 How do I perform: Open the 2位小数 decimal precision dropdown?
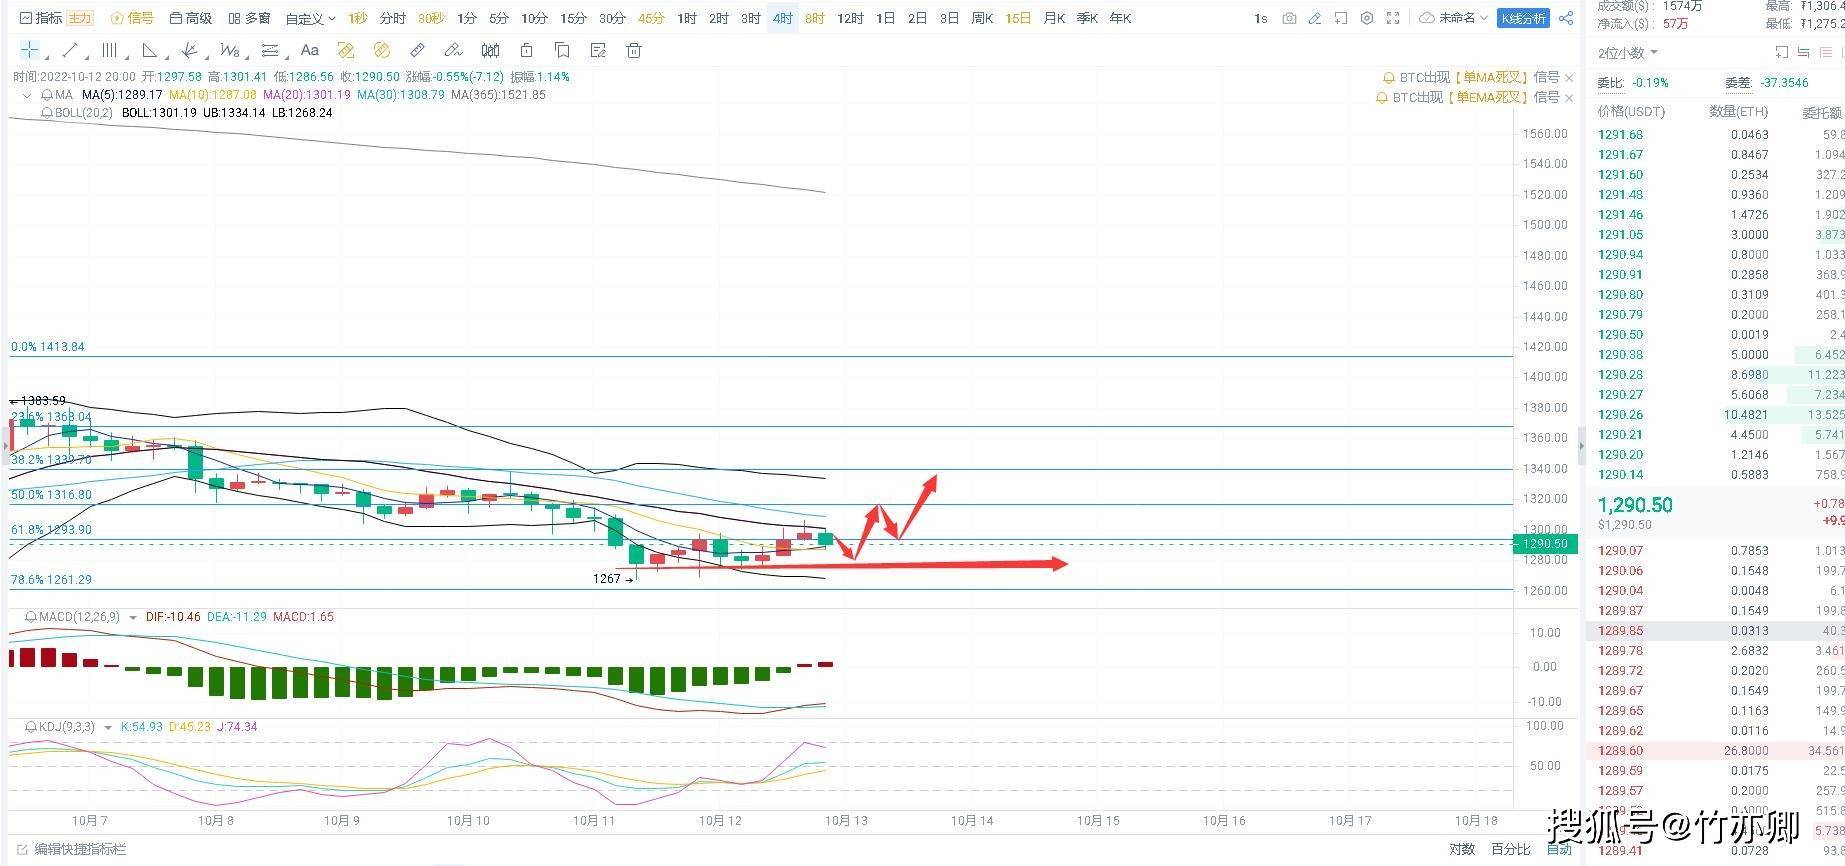pyautogui.click(x=1627, y=53)
